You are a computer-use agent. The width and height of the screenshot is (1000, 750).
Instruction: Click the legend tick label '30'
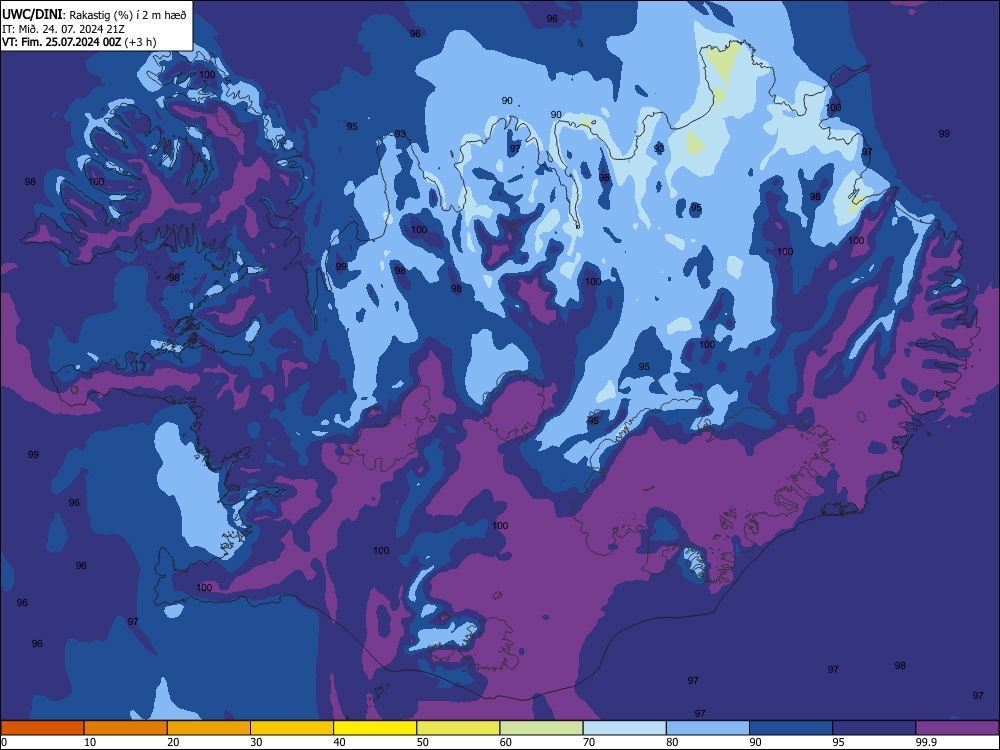coord(256,742)
